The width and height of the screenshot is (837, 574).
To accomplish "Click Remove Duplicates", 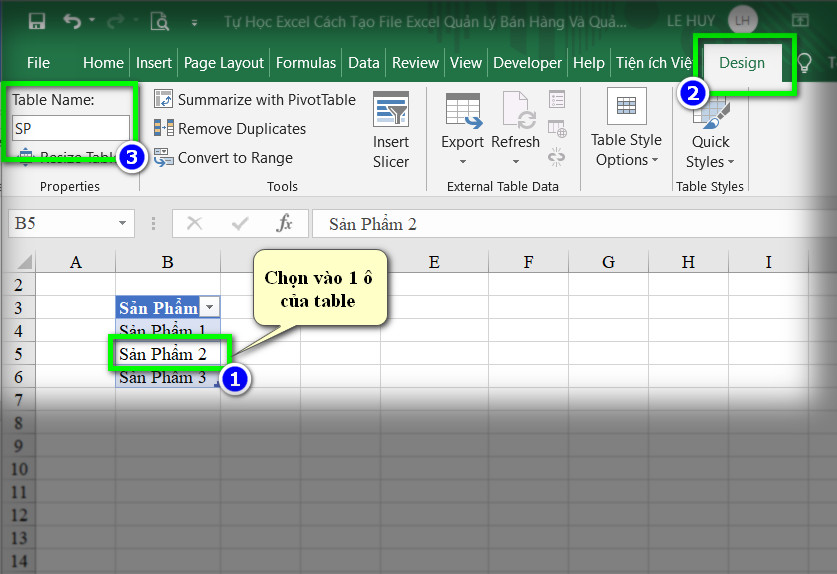I will coord(230,129).
